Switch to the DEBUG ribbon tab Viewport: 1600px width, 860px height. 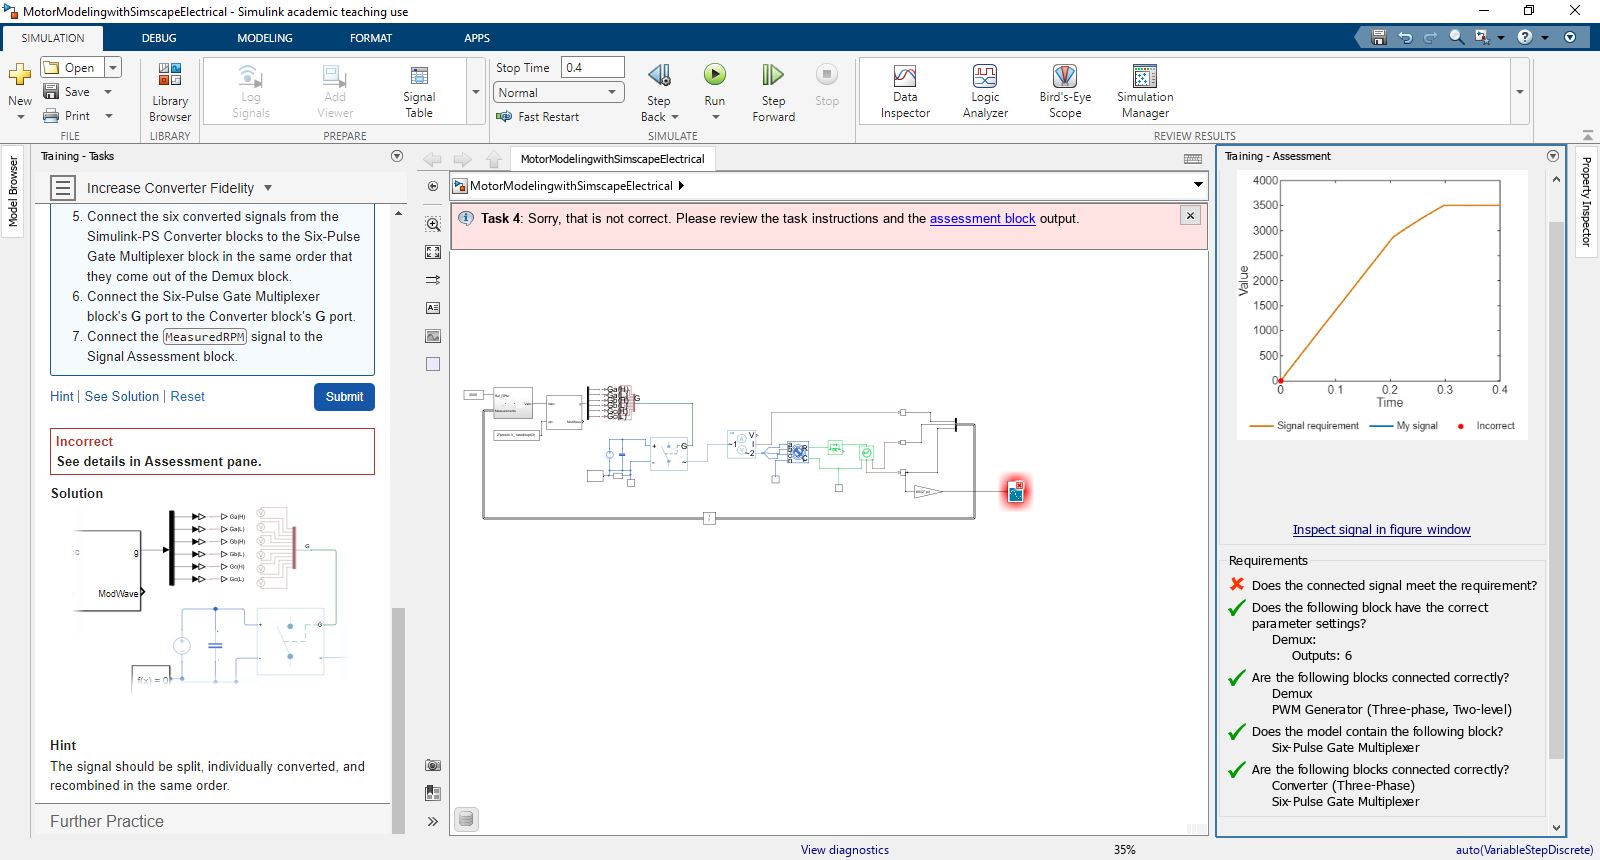click(x=159, y=38)
